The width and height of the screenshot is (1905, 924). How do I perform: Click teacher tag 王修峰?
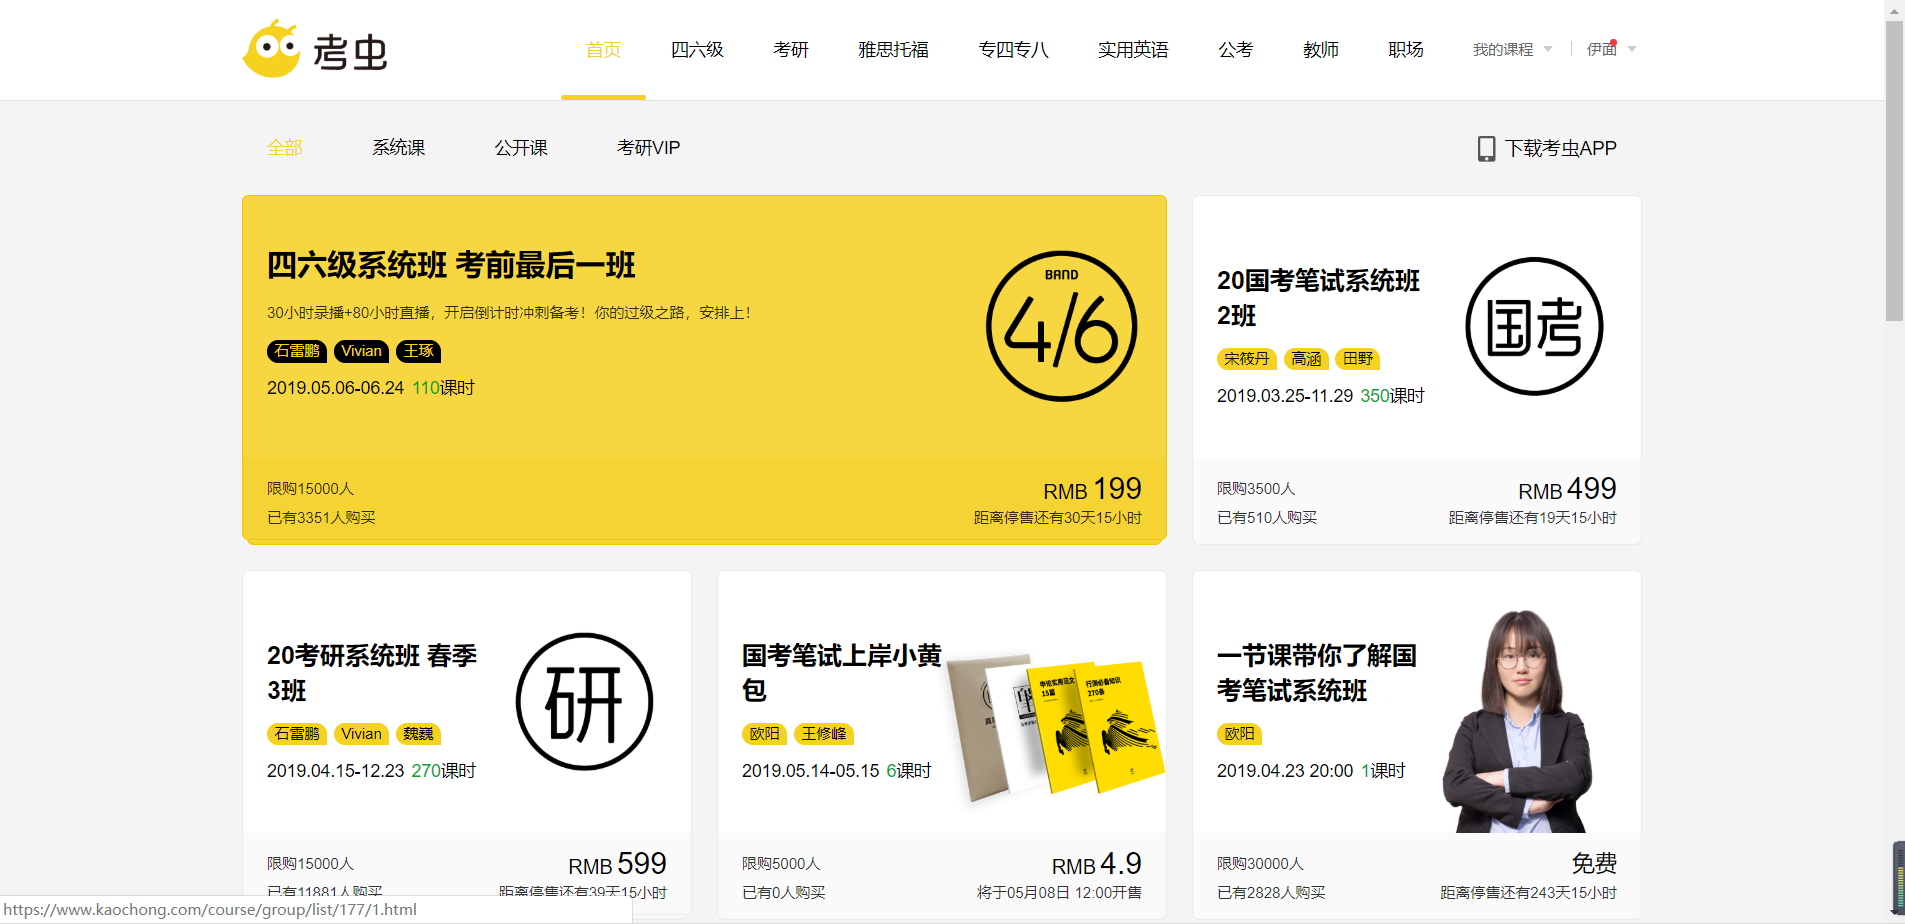pos(824,734)
